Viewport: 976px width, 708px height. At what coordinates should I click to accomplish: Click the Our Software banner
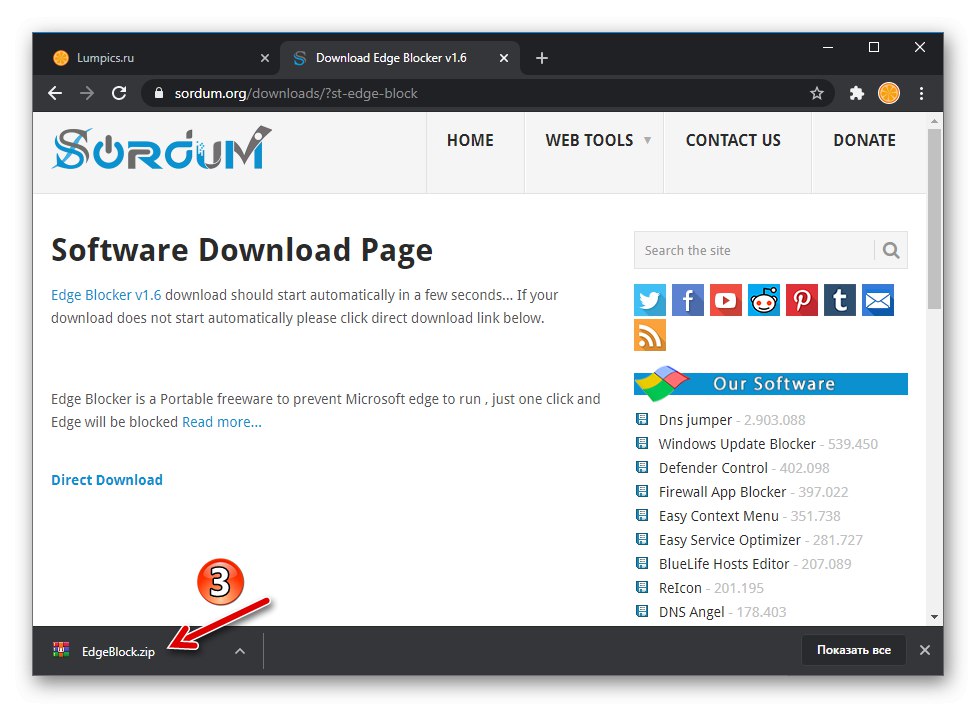coord(771,384)
